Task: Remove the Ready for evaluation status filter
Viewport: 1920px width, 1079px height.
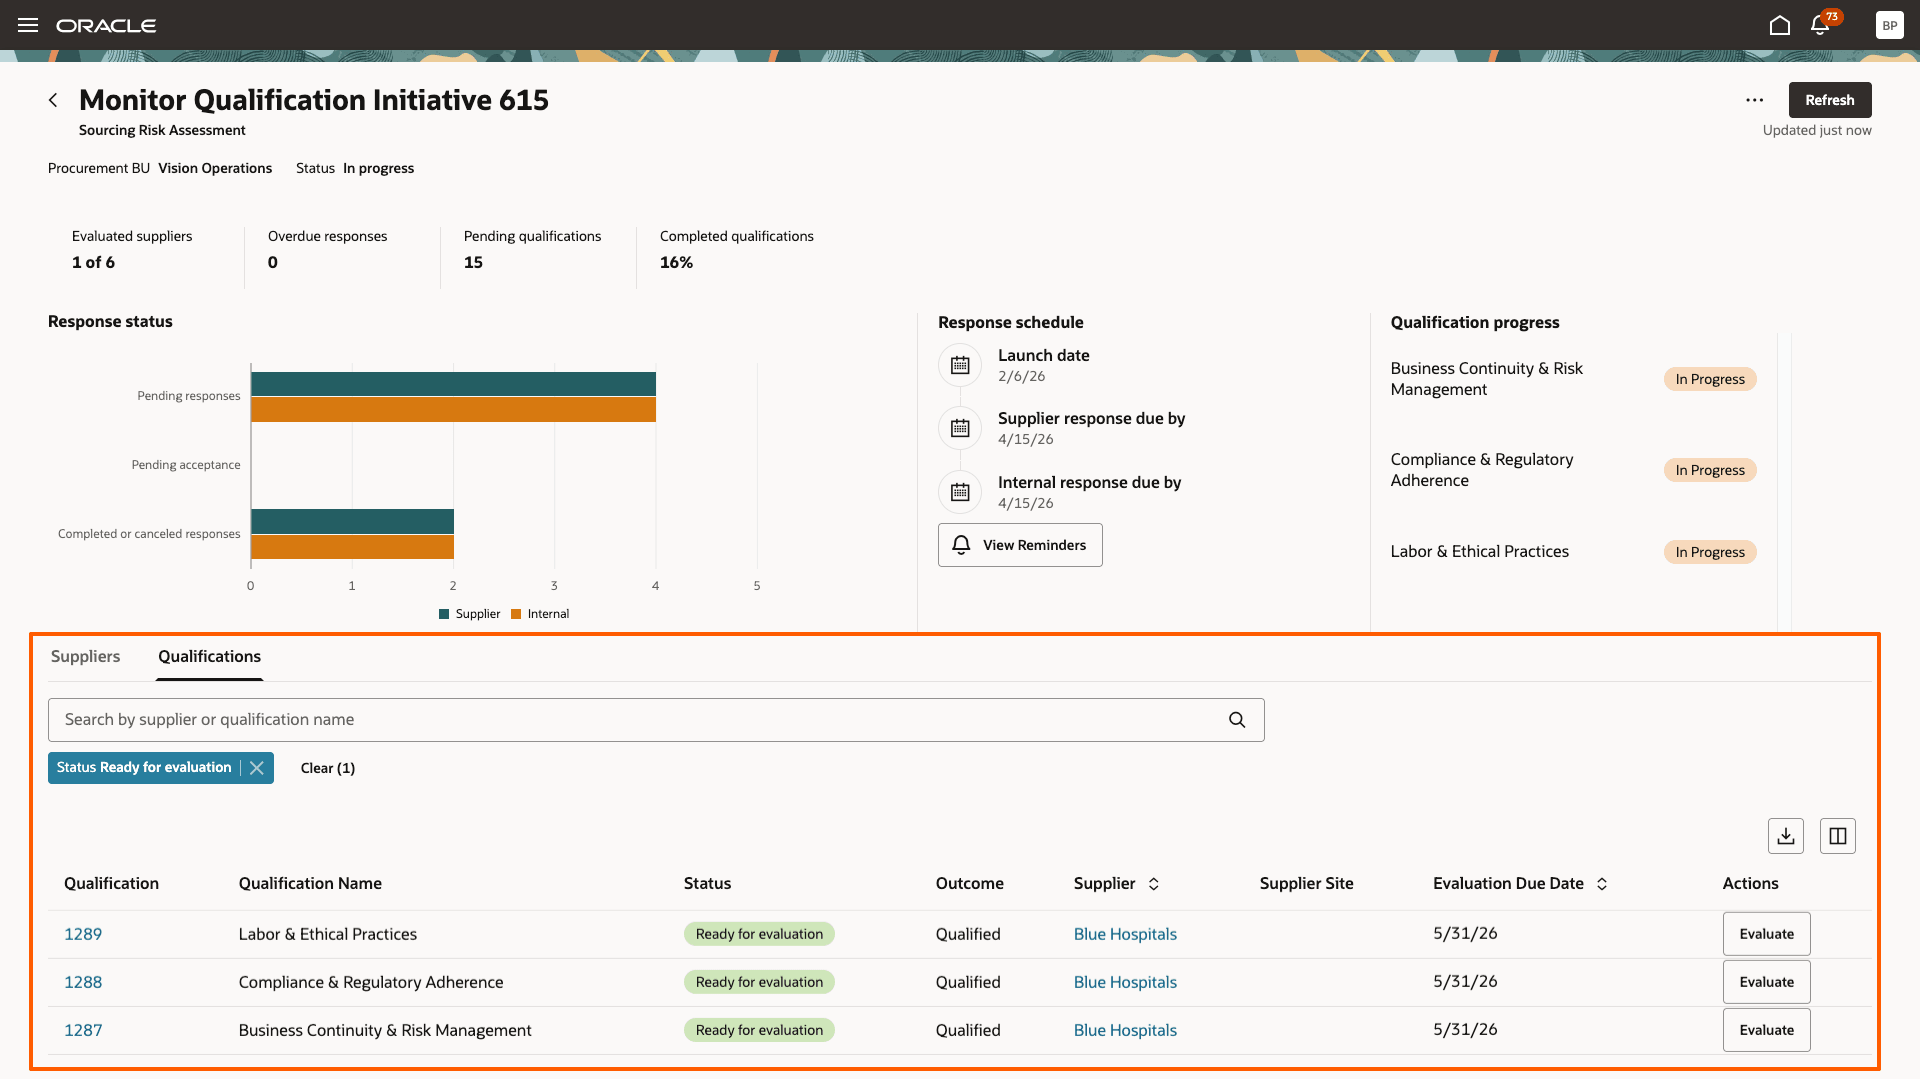Action: click(257, 768)
